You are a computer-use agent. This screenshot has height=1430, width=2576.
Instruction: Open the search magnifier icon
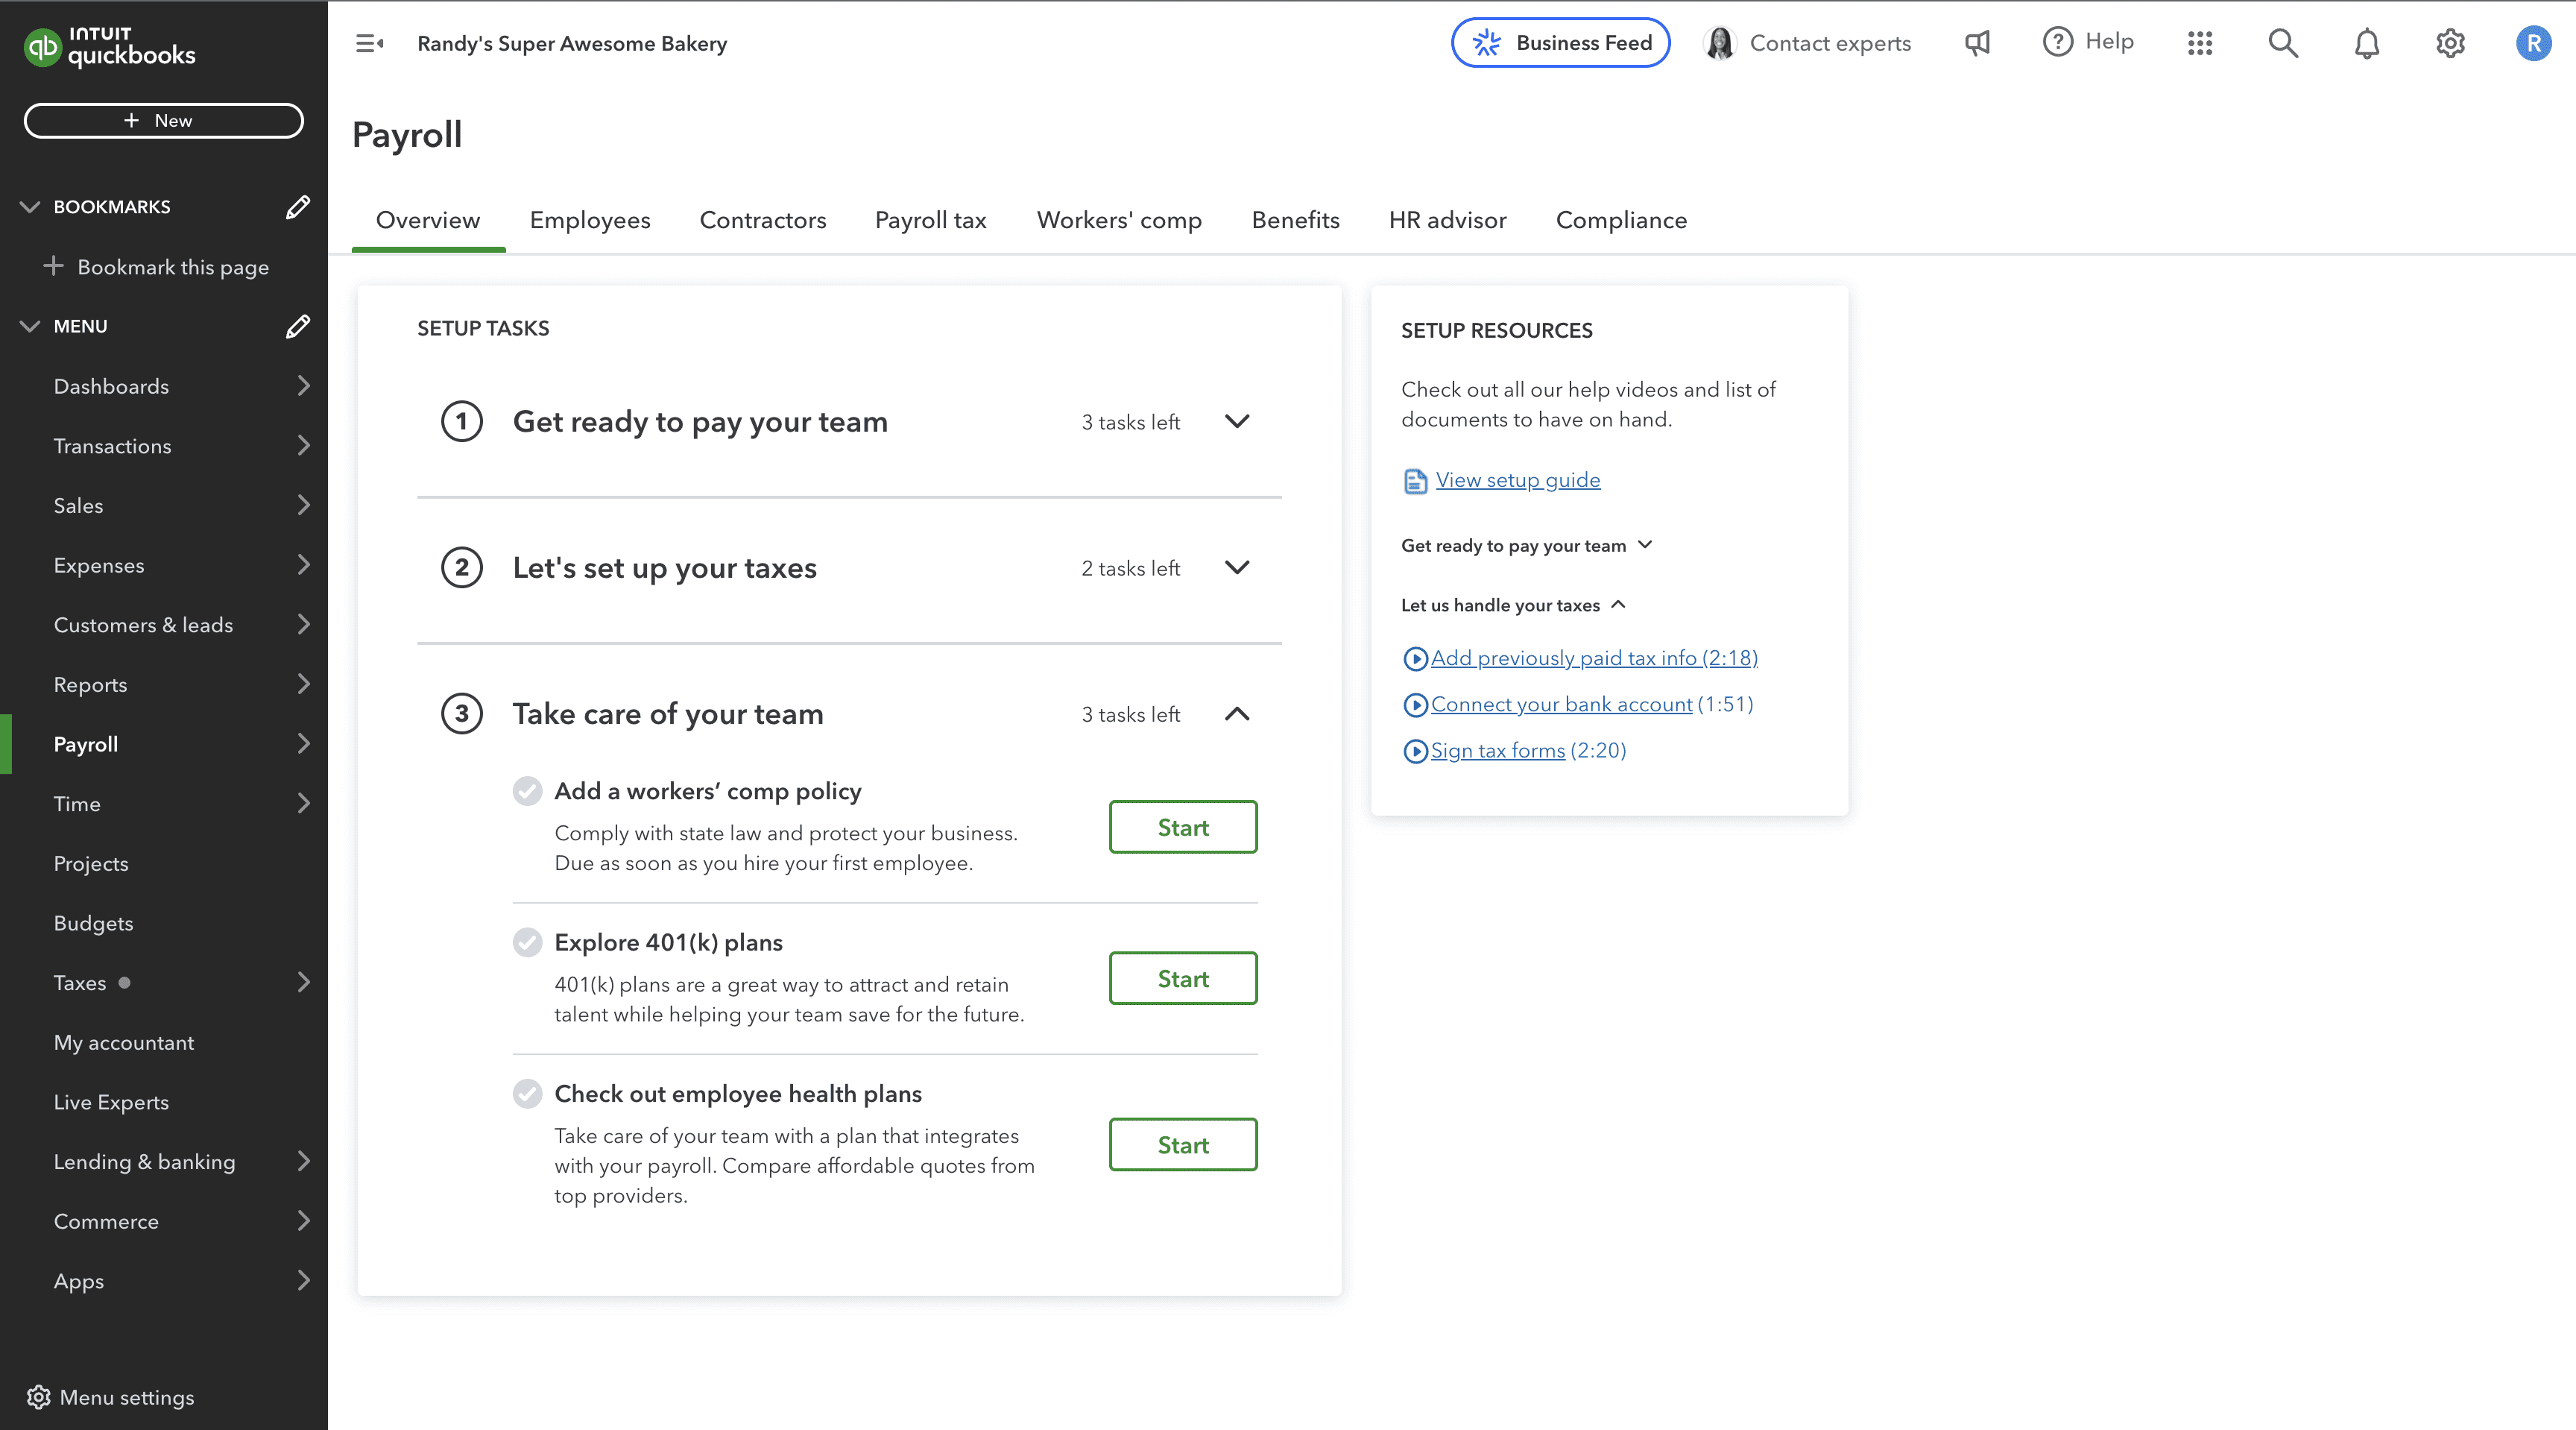tap(2283, 43)
